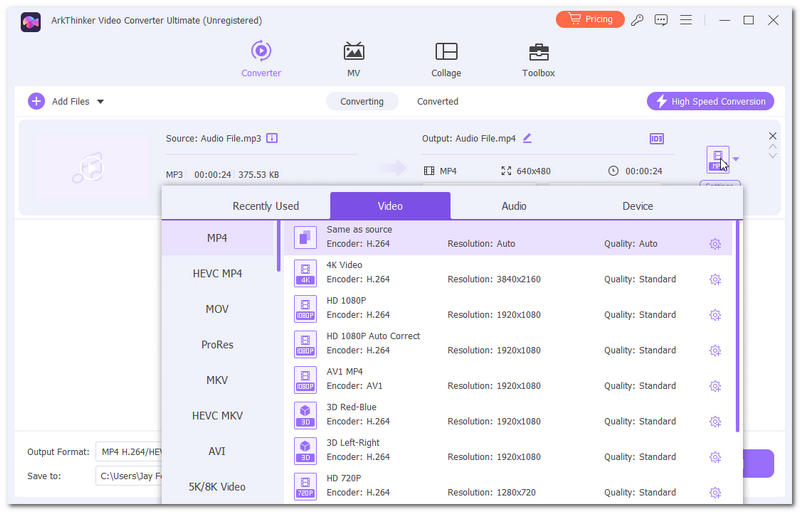Choose AVI format

point(217,451)
